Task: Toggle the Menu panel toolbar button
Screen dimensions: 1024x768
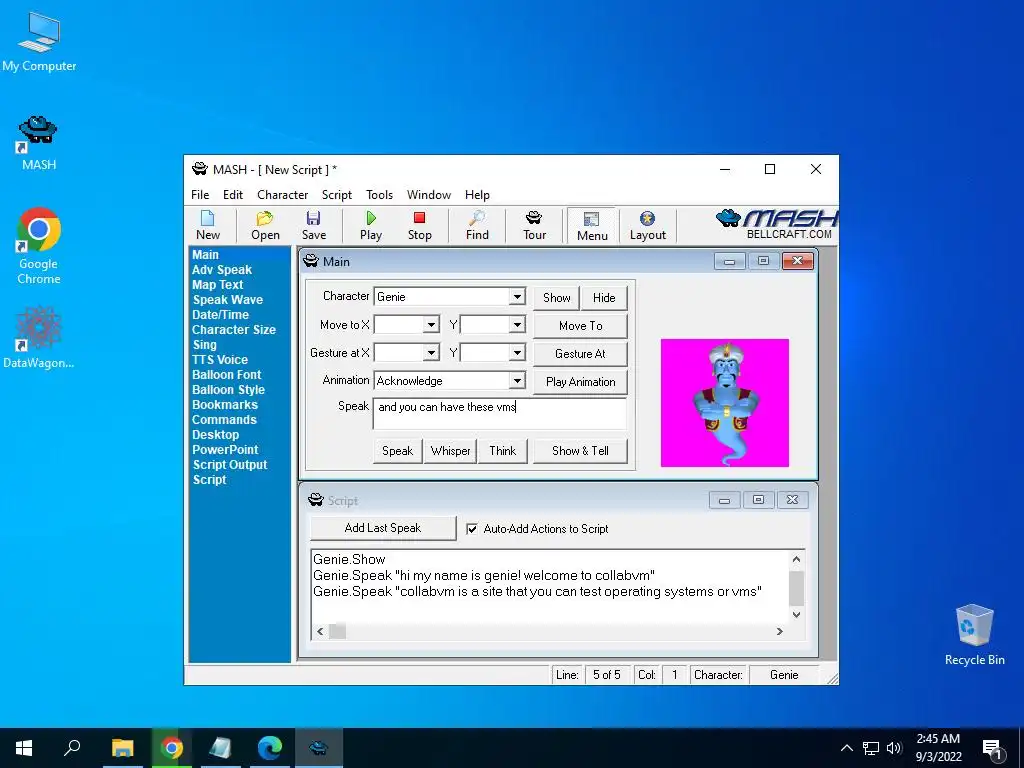Action: (592, 226)
